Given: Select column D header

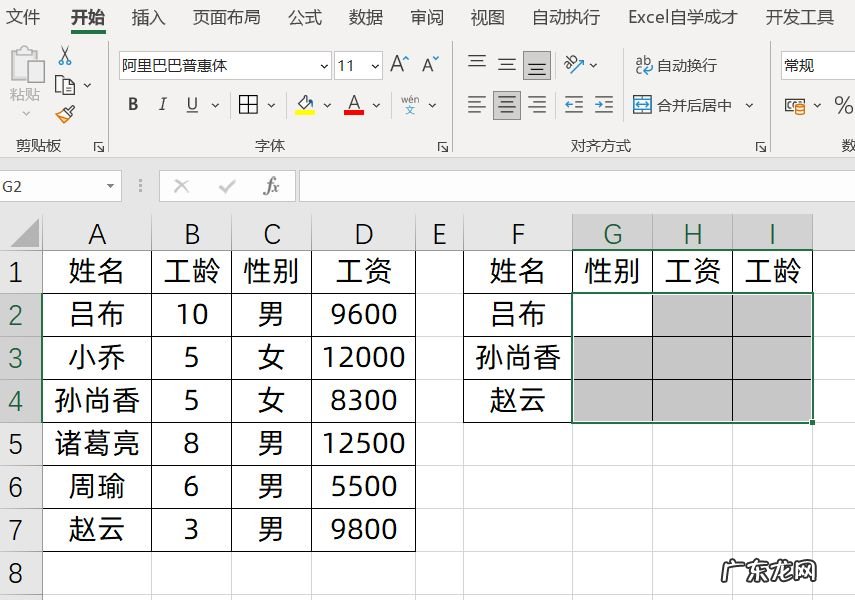Looking at the screenshot, I should click(363, 234).
